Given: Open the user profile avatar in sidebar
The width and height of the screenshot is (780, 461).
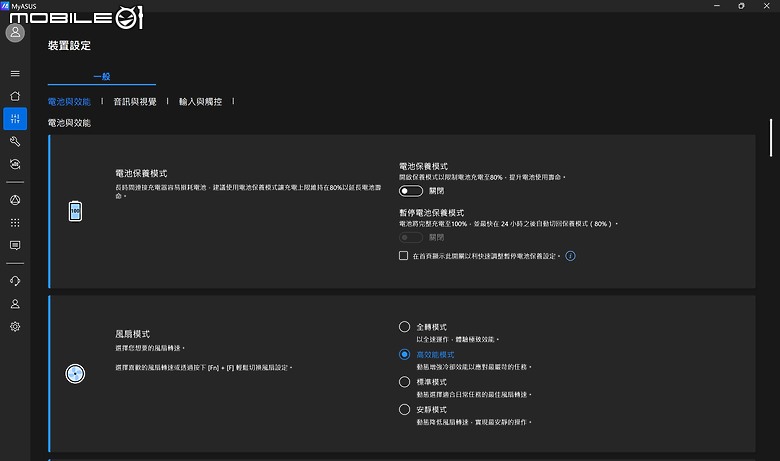Looking at the screenshot, I should coord(15,33).
